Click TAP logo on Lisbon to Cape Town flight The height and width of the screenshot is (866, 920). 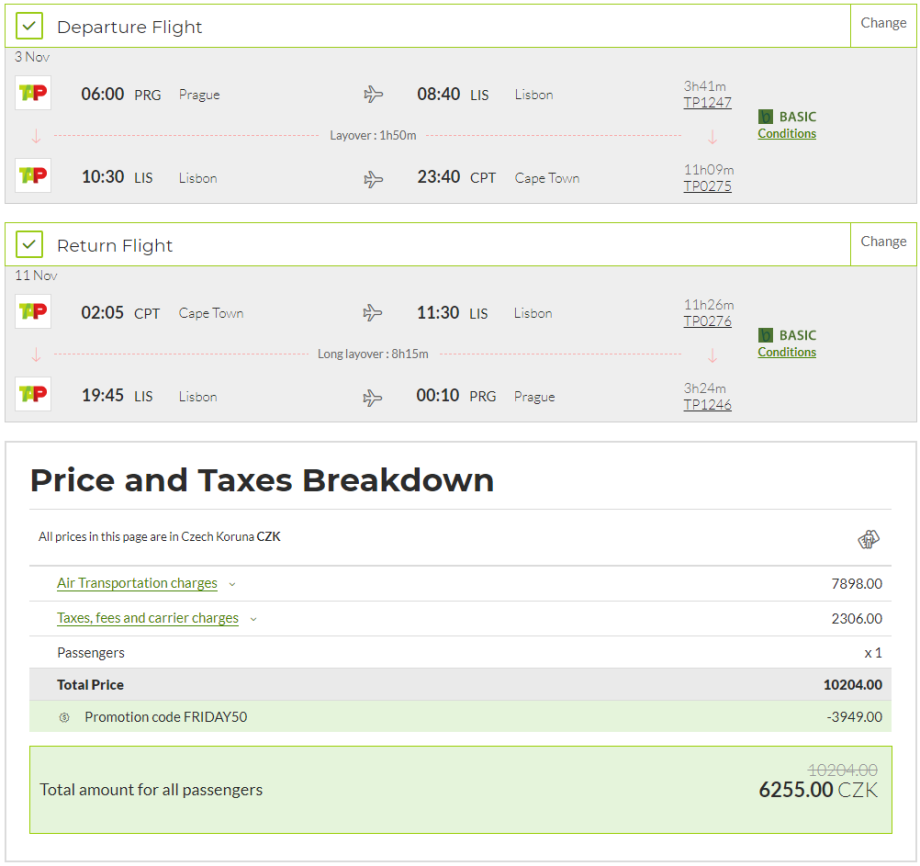[33, 176]
